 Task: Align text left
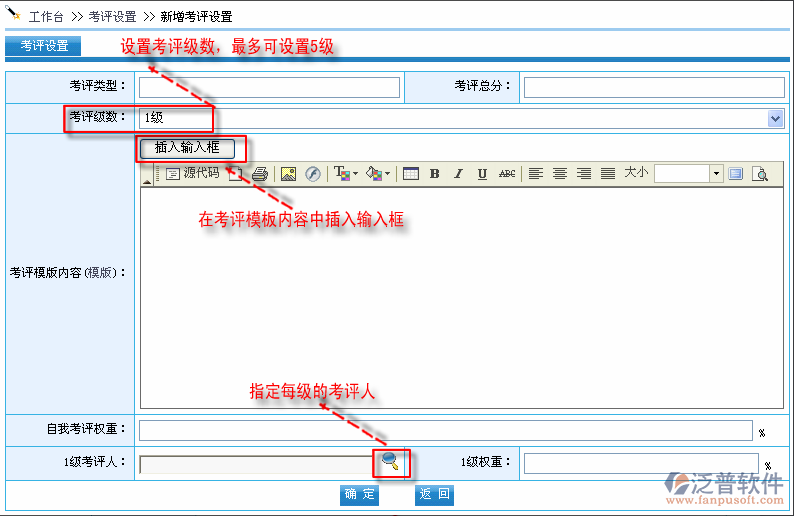pyautogui.click(x=536, y=174)
